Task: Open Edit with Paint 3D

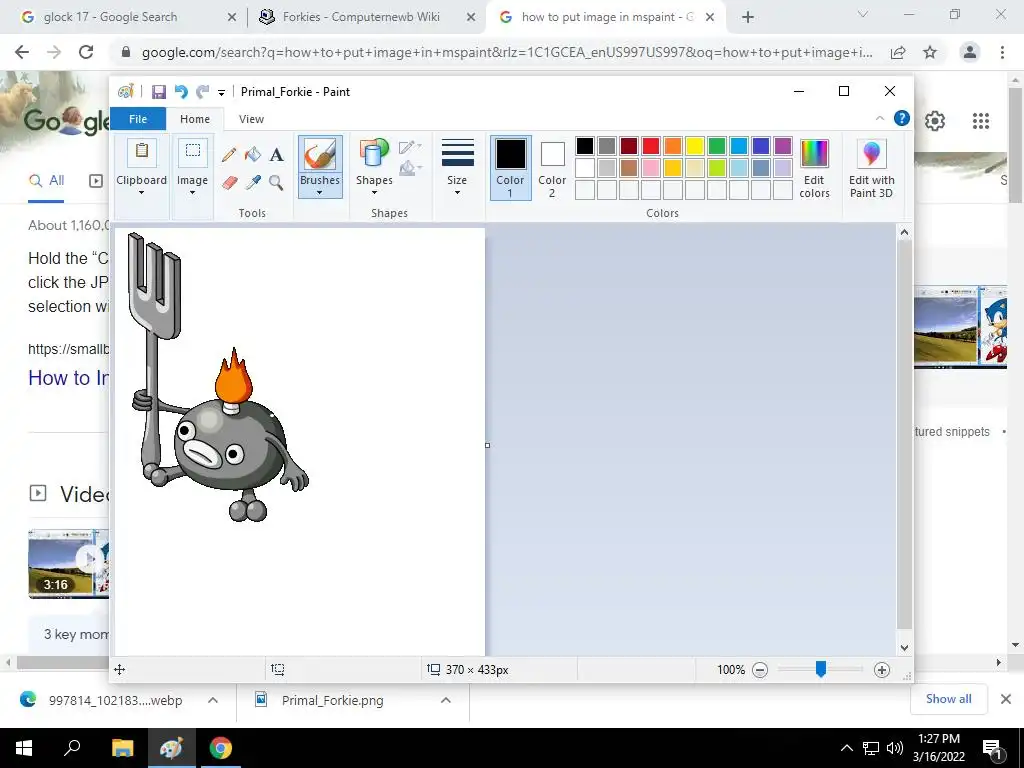Action: (x=871, y=168)
